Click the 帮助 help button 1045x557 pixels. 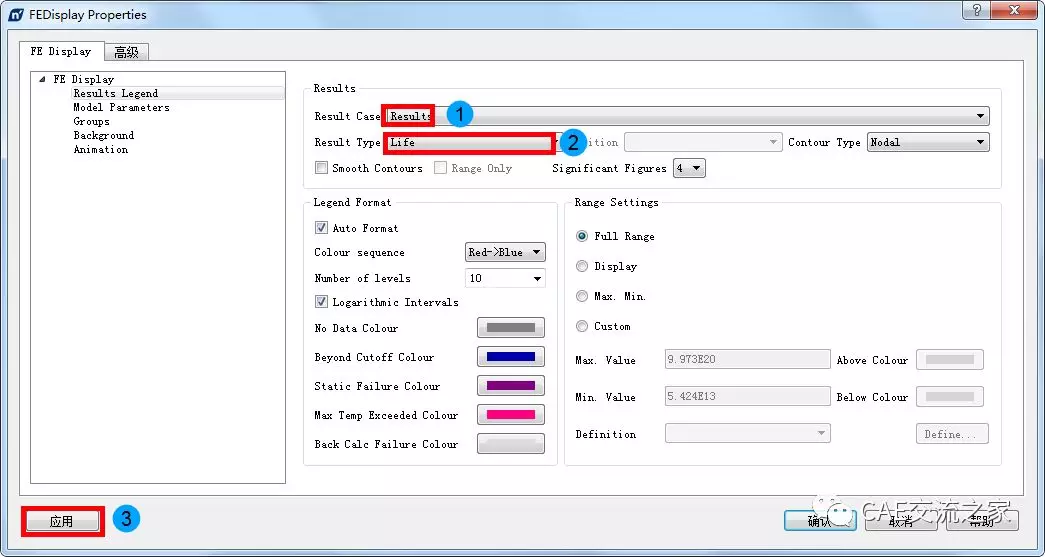[x=982, y=521]
